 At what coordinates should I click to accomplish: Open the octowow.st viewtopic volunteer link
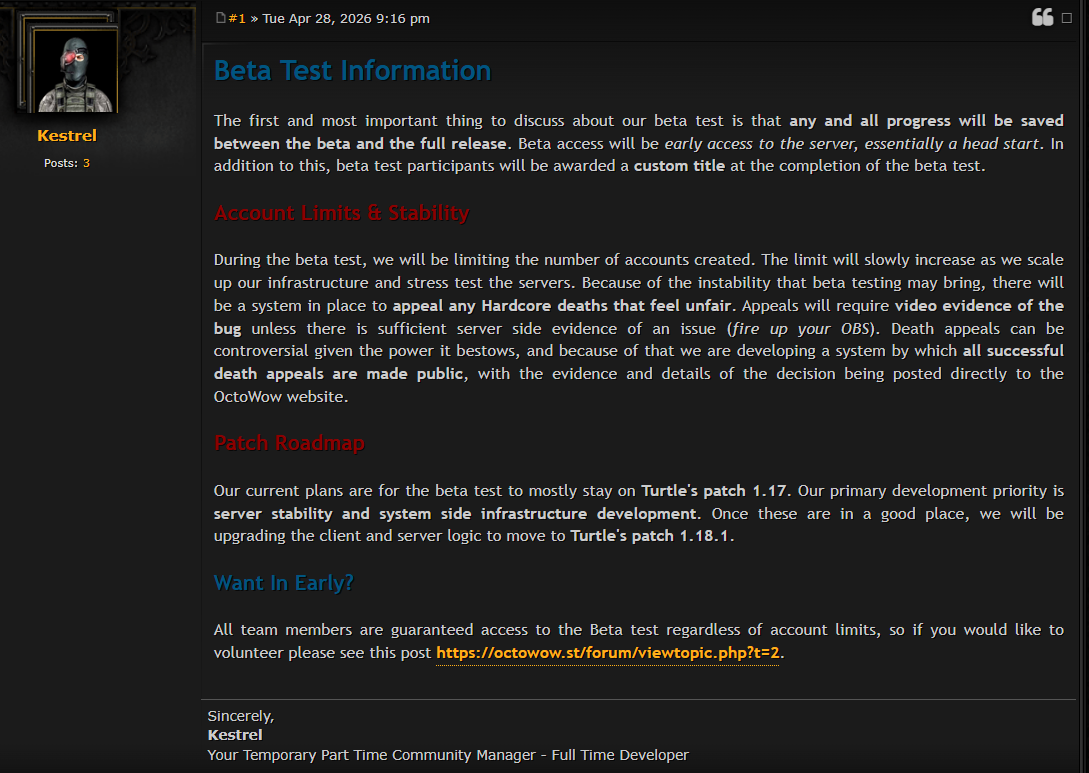[x=608, y=653]
